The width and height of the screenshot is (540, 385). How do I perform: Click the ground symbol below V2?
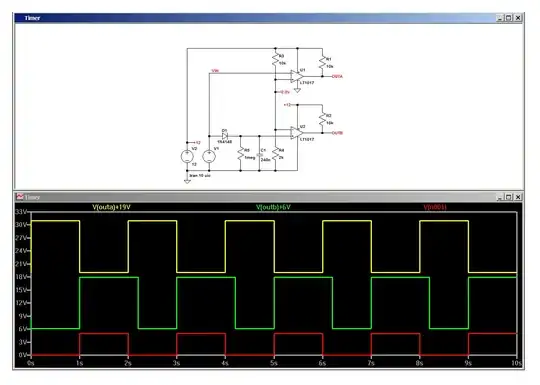pos(187,181)
